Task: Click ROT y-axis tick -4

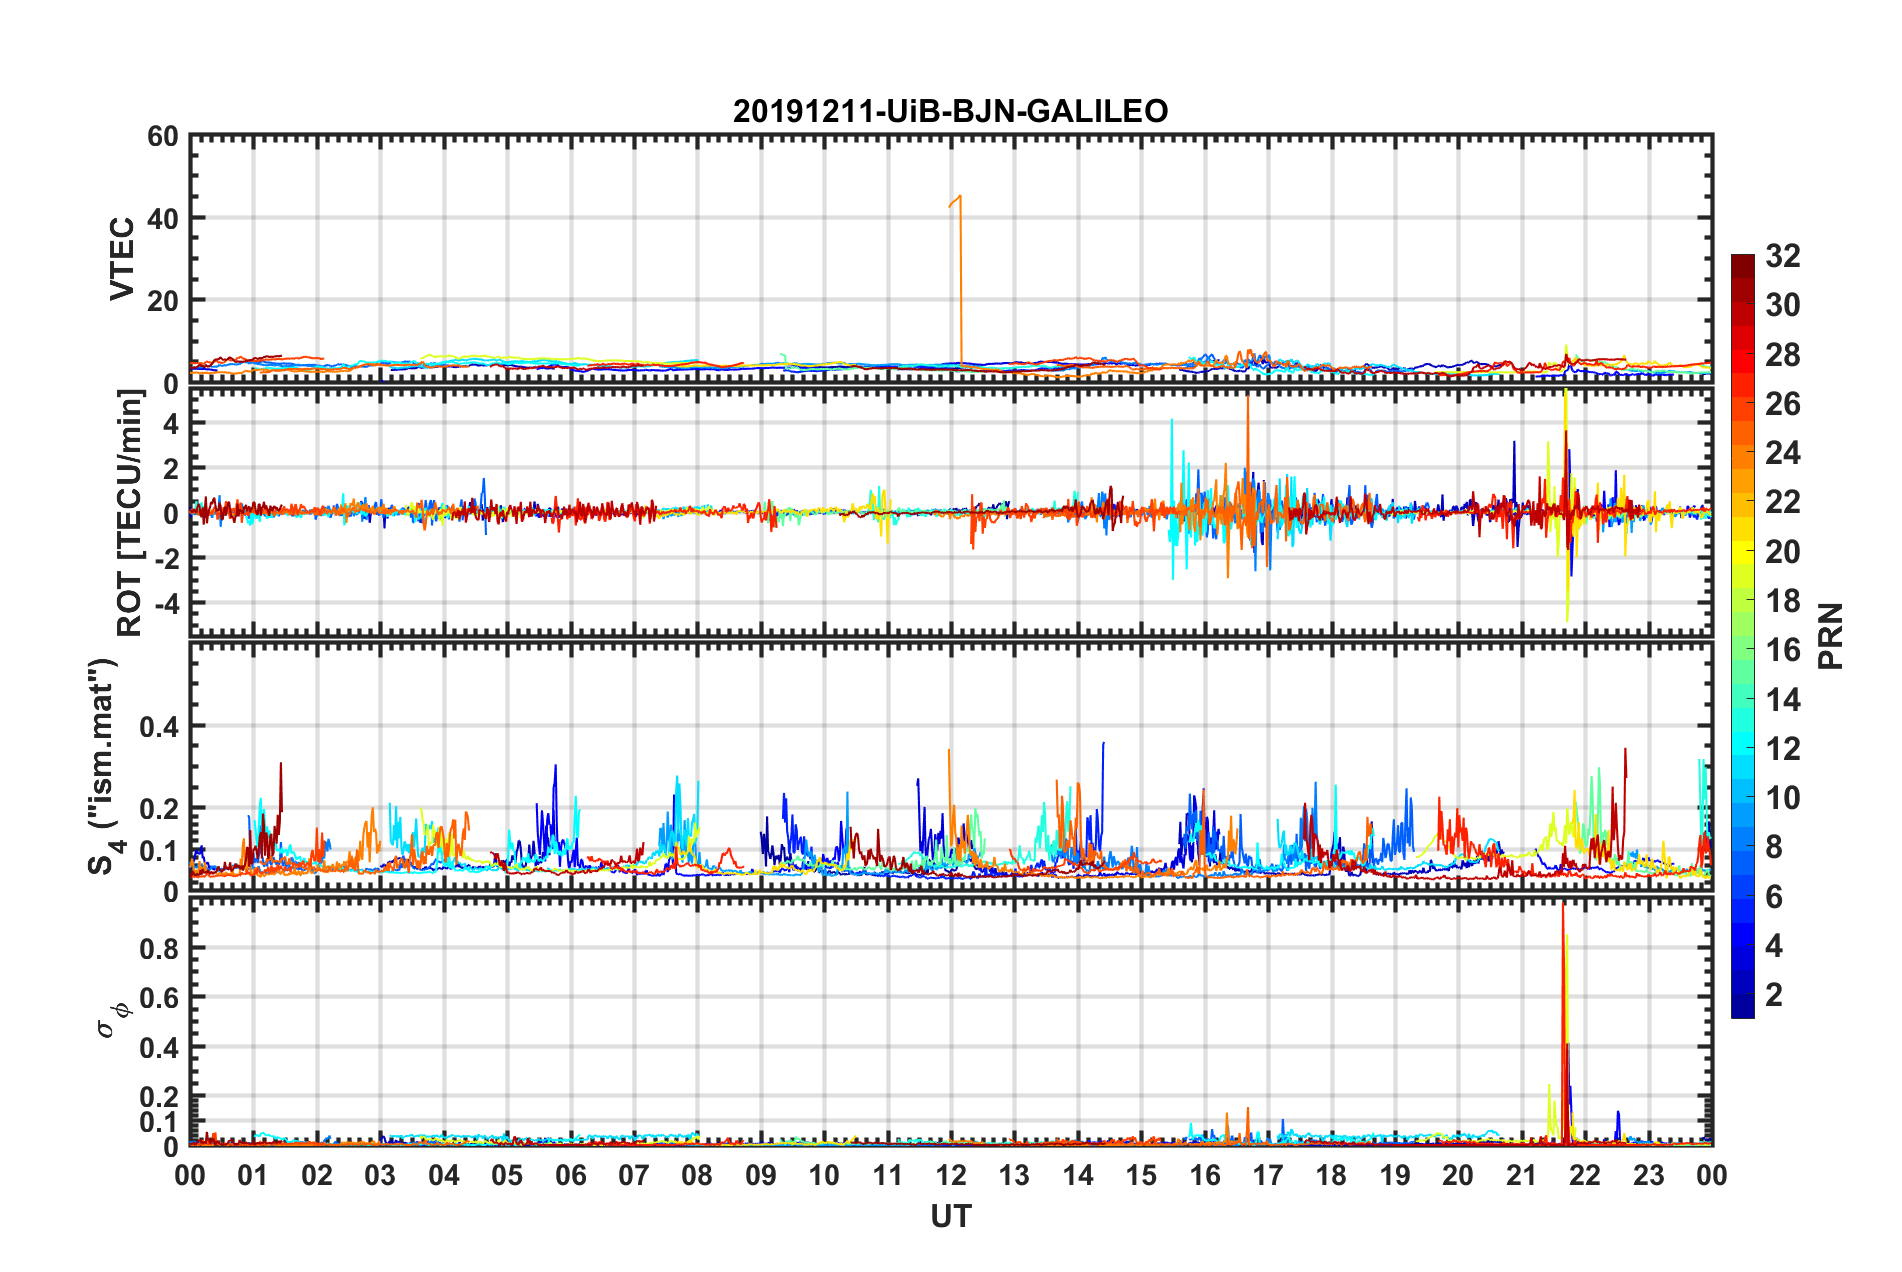Action: coord(167,603)
